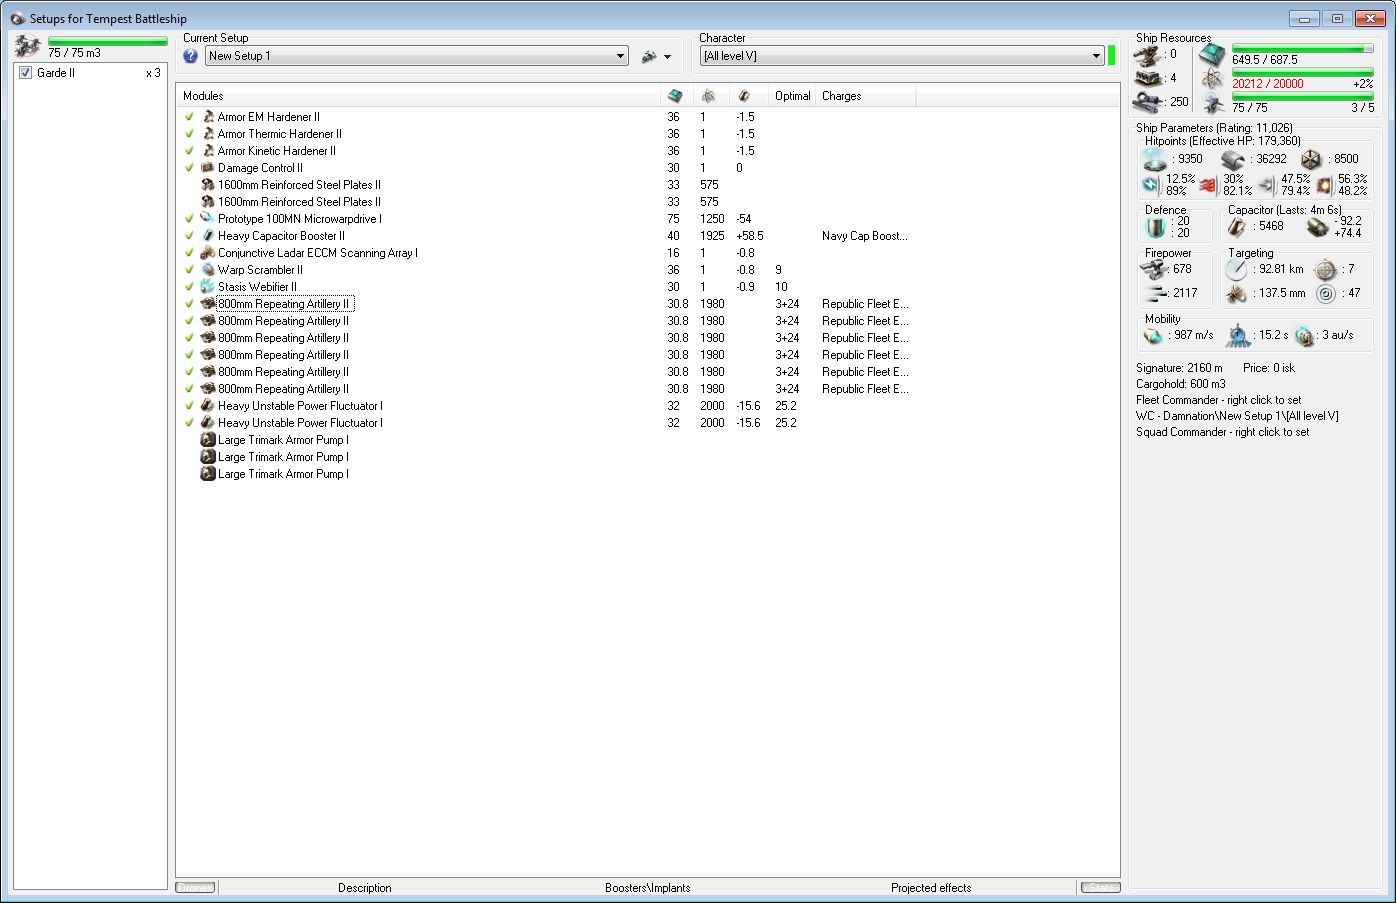Uncheck the Garde II drone checkbox
Screen dimensions: 1396x903
[25, 73]
